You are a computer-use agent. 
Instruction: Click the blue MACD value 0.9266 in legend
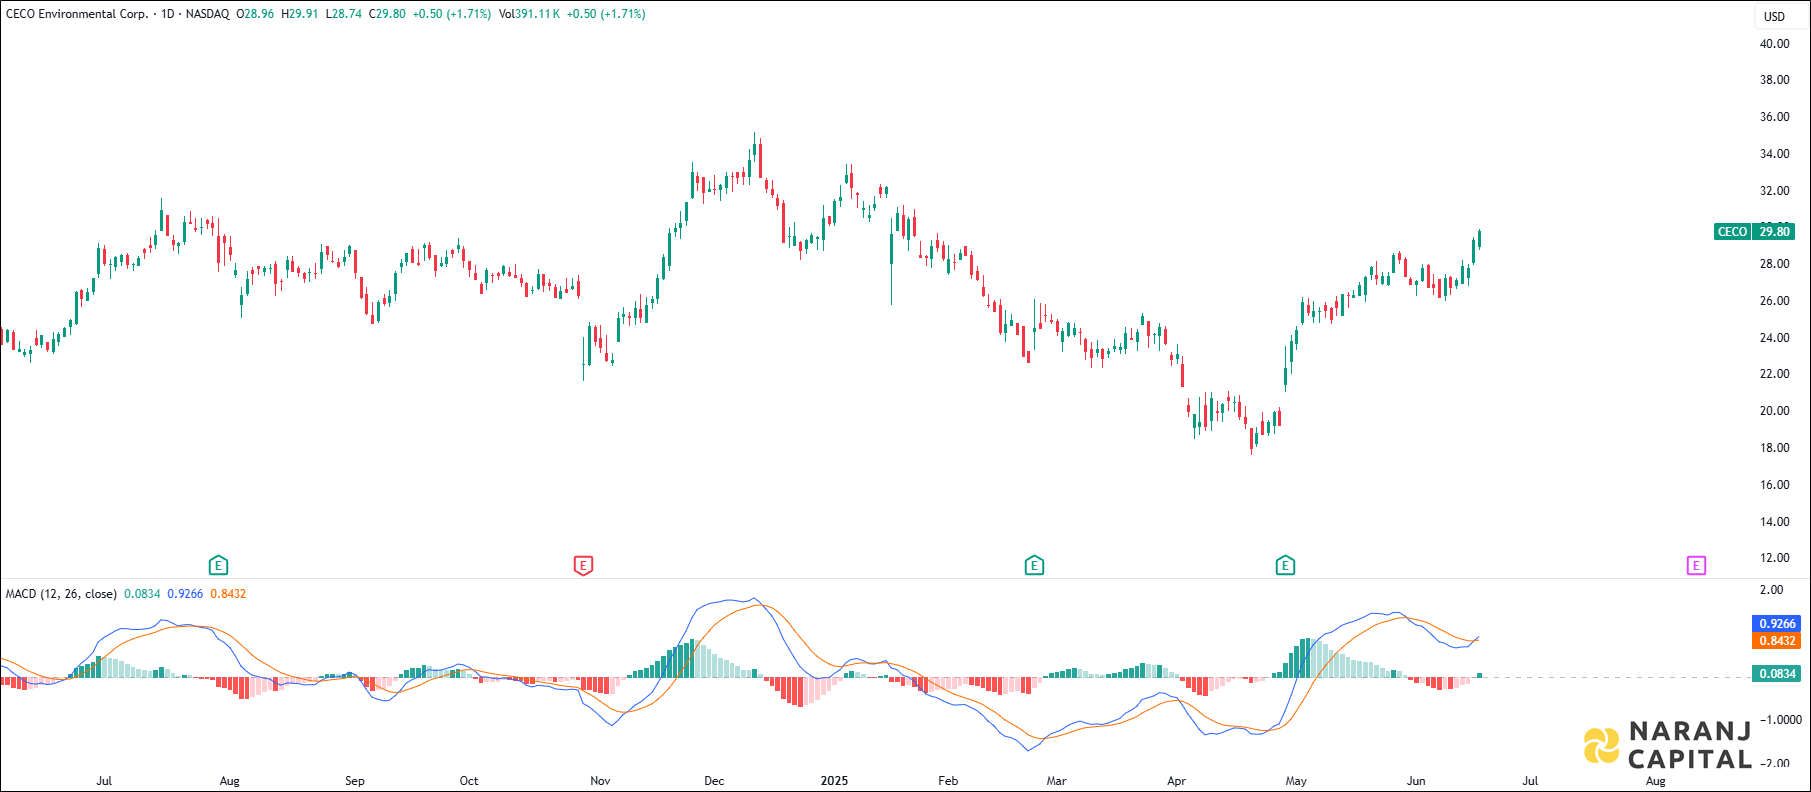pos(185,594)
